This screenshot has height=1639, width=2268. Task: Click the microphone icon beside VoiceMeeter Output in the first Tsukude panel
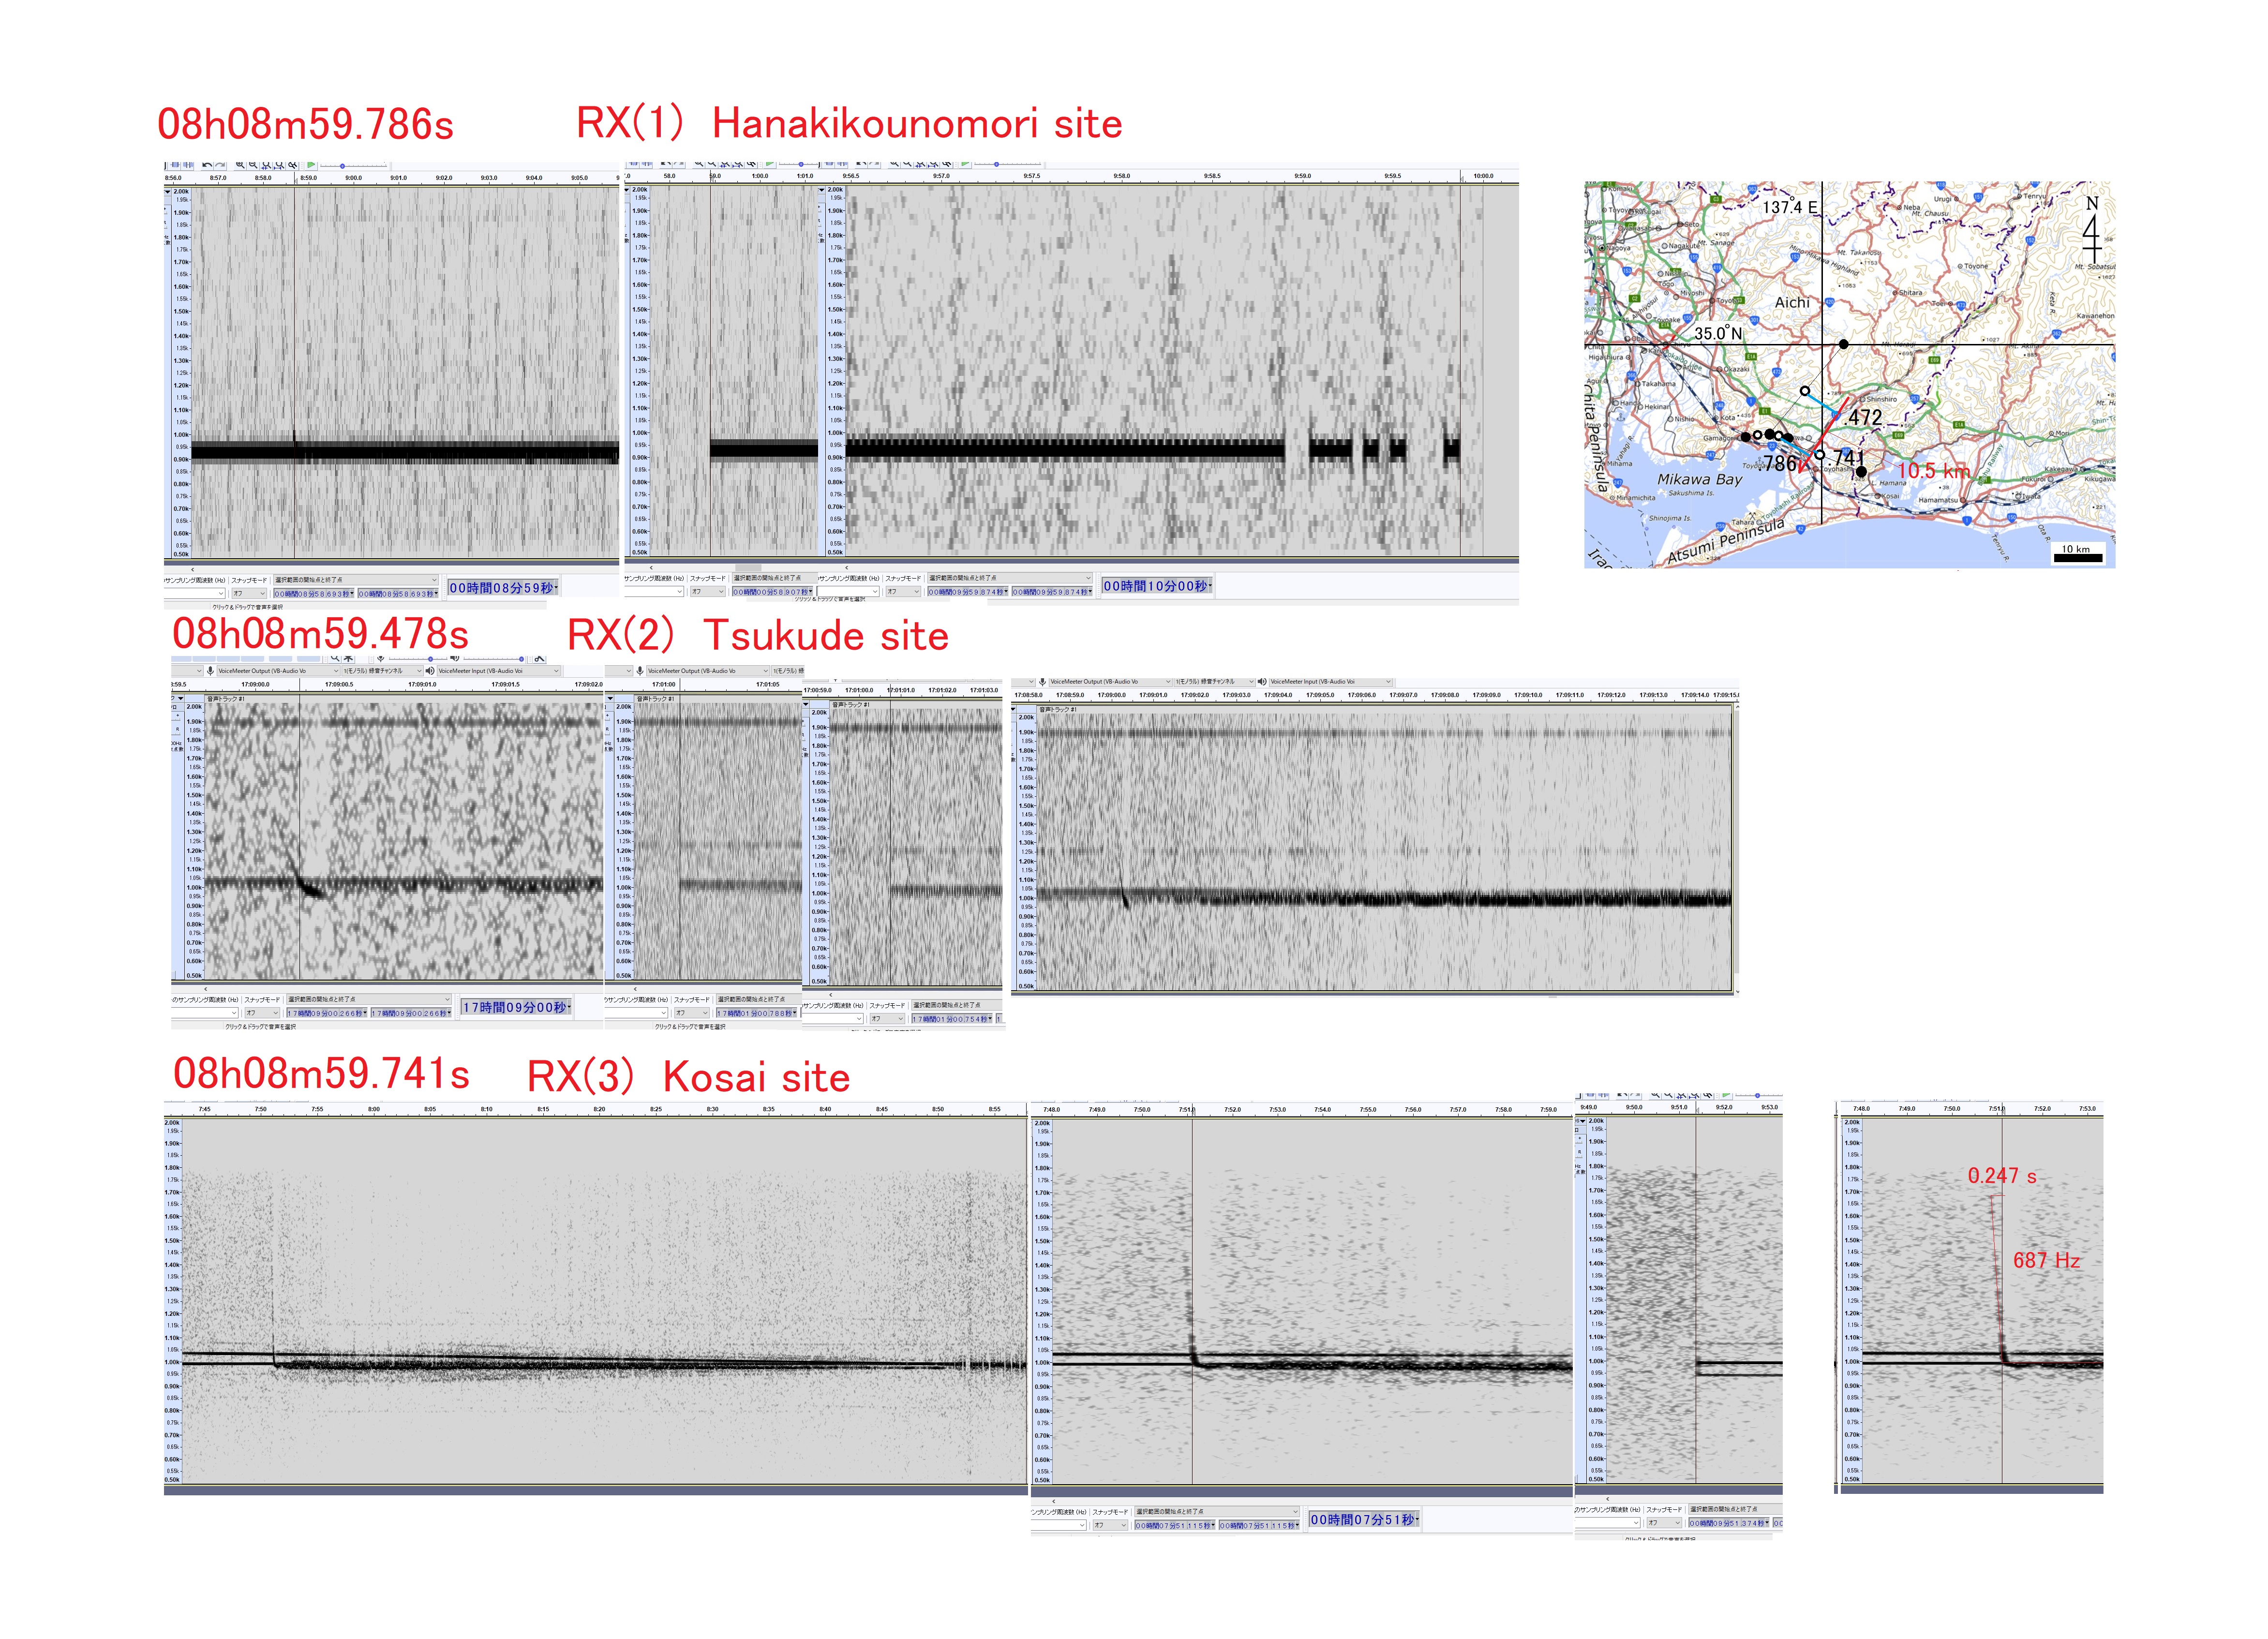211,671
